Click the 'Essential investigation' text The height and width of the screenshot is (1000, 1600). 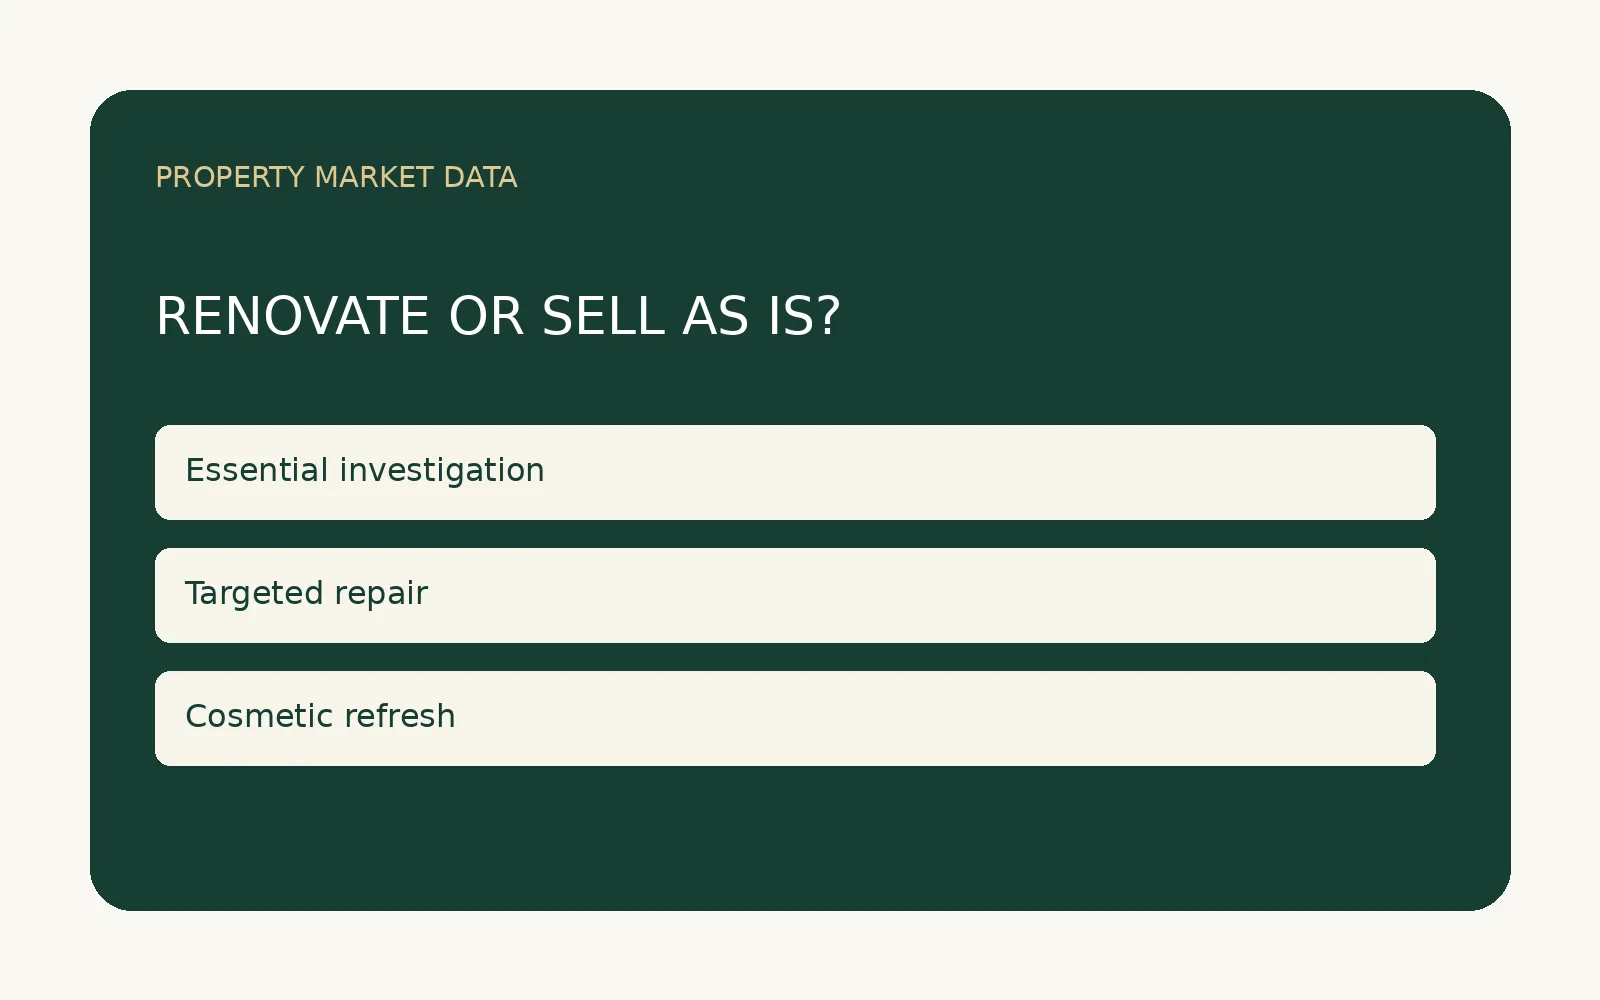[365, 470]
